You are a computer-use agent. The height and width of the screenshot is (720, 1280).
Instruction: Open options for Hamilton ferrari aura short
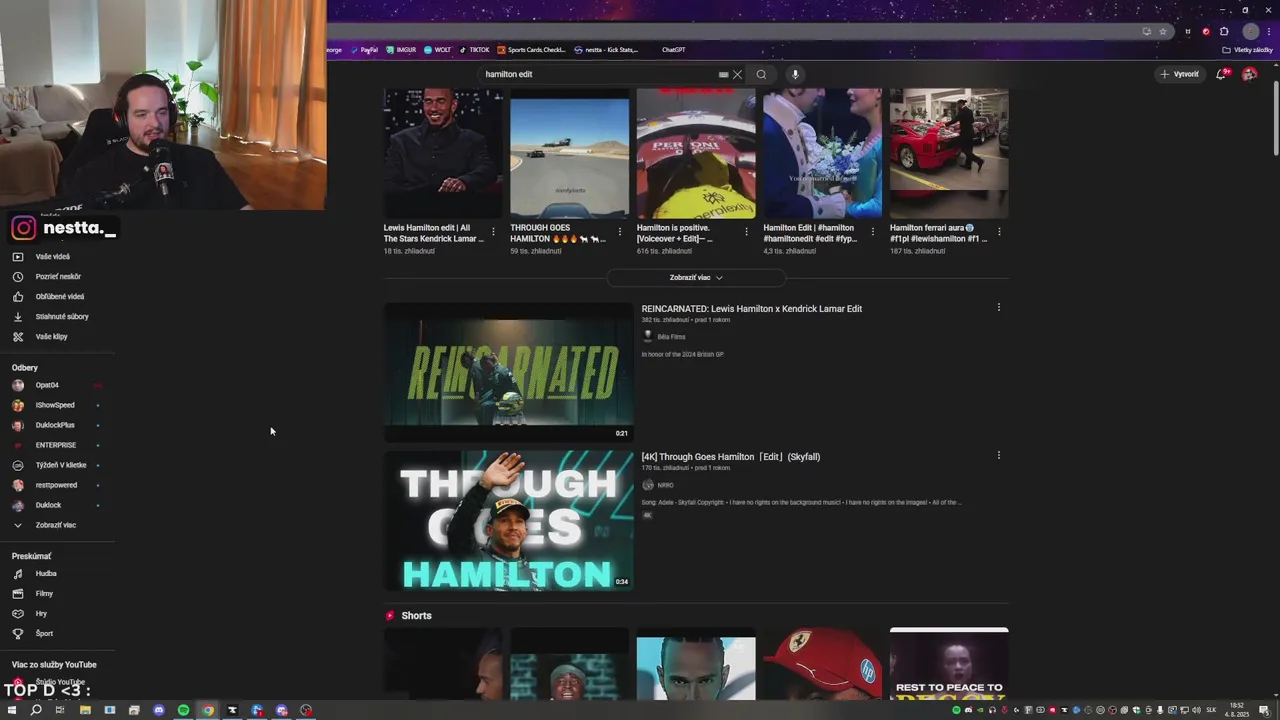(999, 232)
